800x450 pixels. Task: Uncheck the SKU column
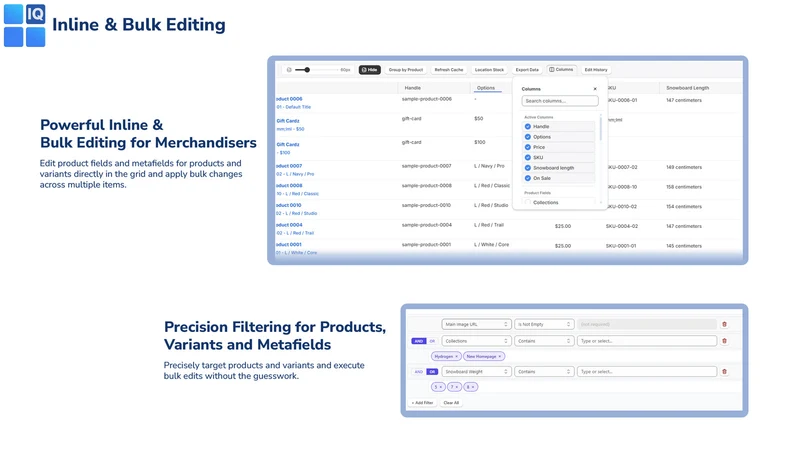pos(528,157)
